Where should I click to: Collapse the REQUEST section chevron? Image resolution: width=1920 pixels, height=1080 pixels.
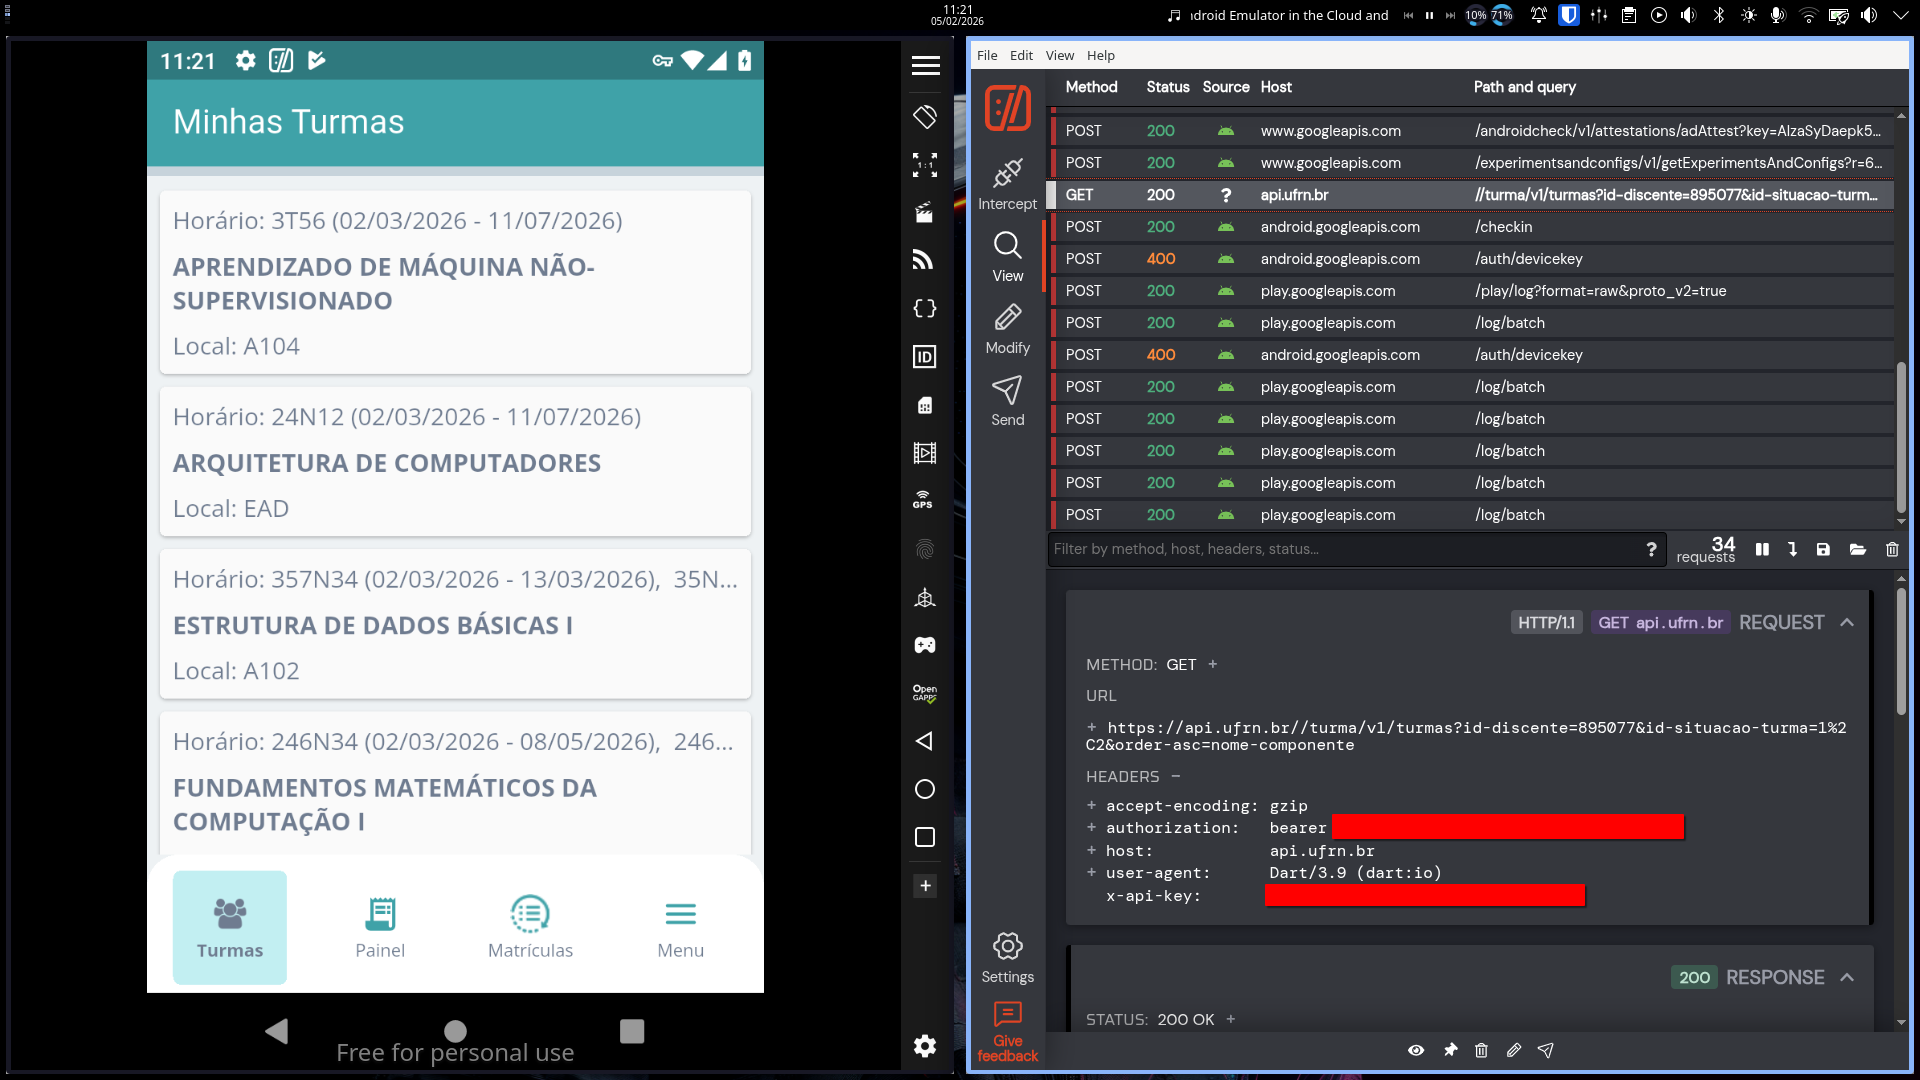tap(1845, 622)
